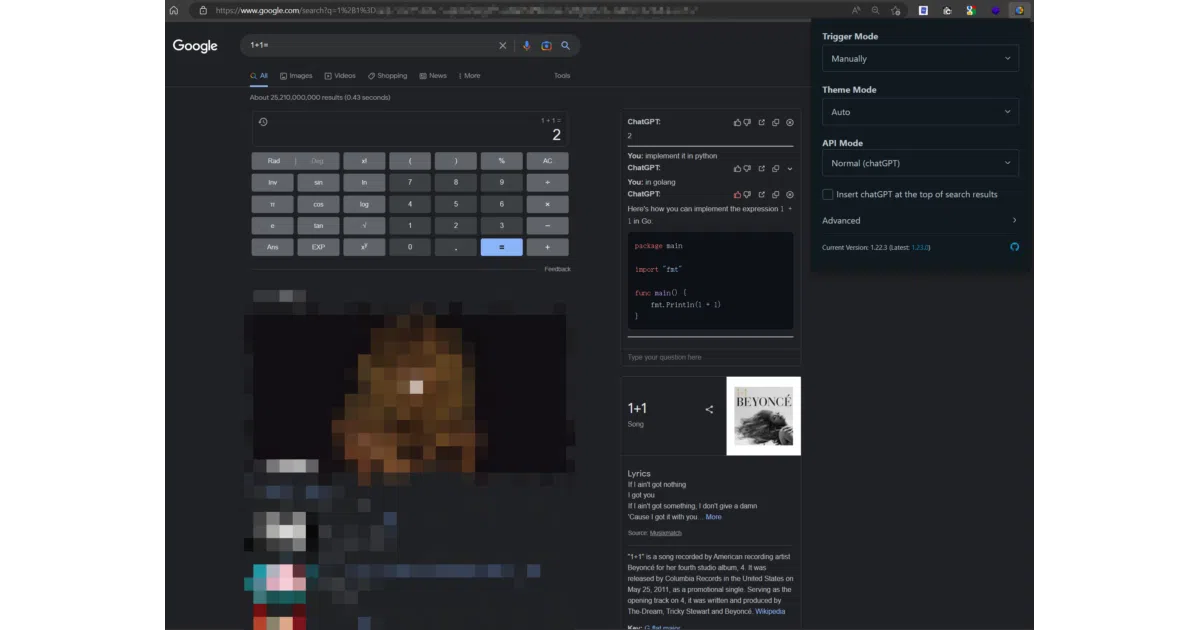Viewport: 1200px width, 630px height.
Task: View site lock info in address bar
Action: click(203, 10)
